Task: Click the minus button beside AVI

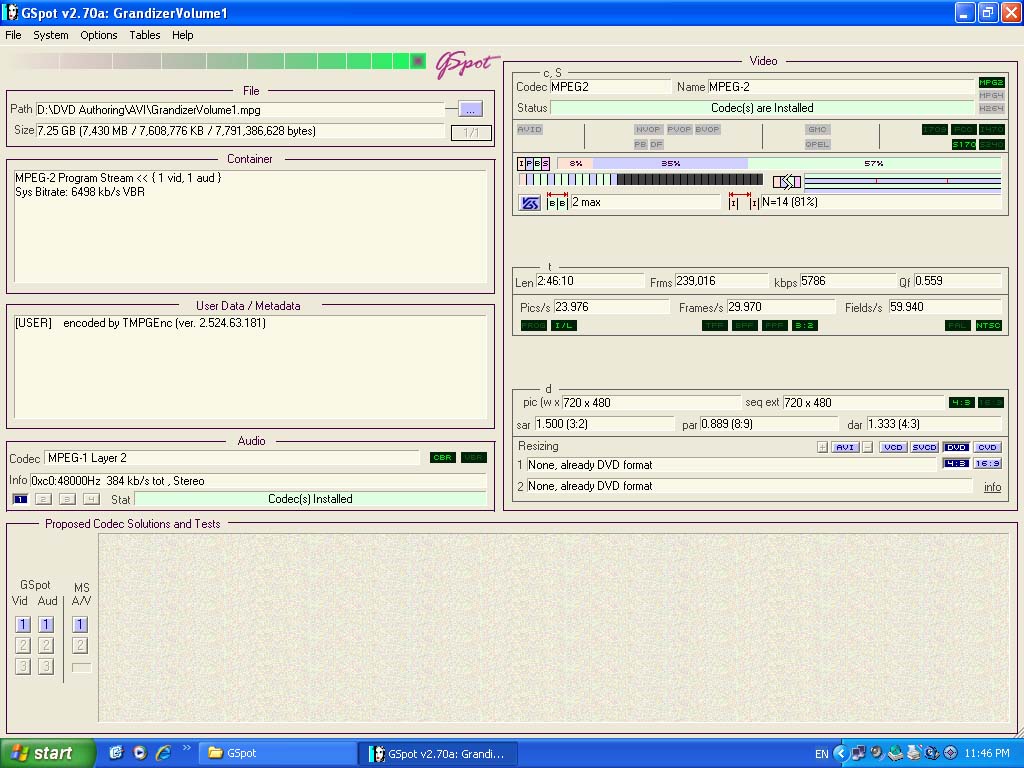Action: 867,447
